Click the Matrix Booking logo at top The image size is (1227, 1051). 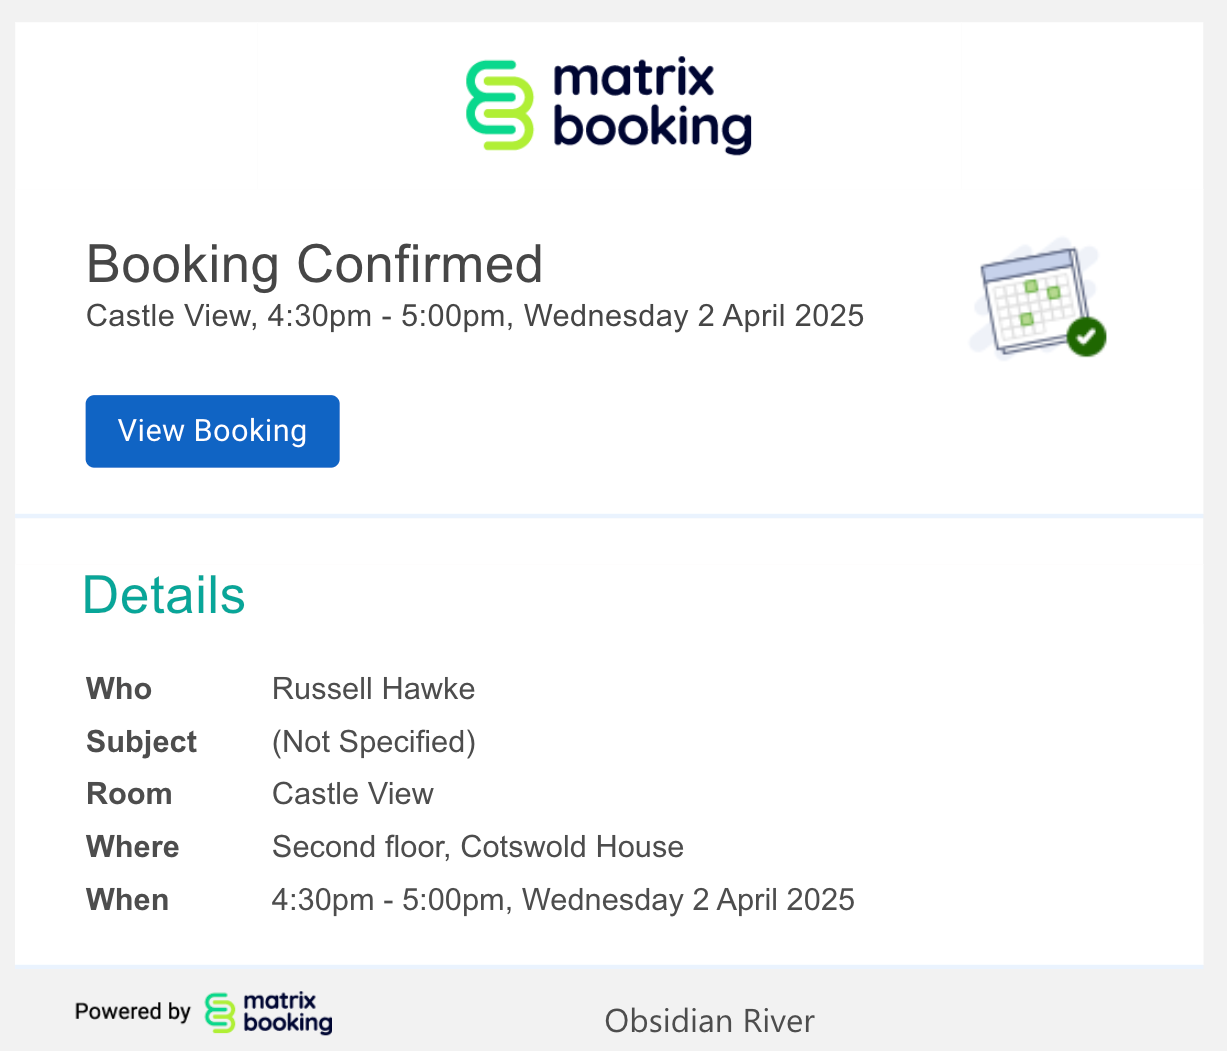608,106
